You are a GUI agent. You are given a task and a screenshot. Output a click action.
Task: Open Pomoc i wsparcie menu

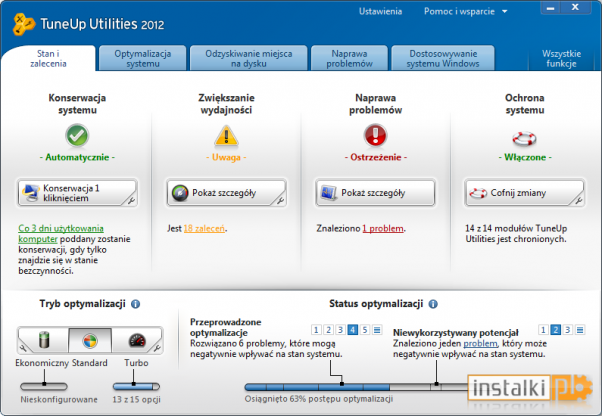459,12
